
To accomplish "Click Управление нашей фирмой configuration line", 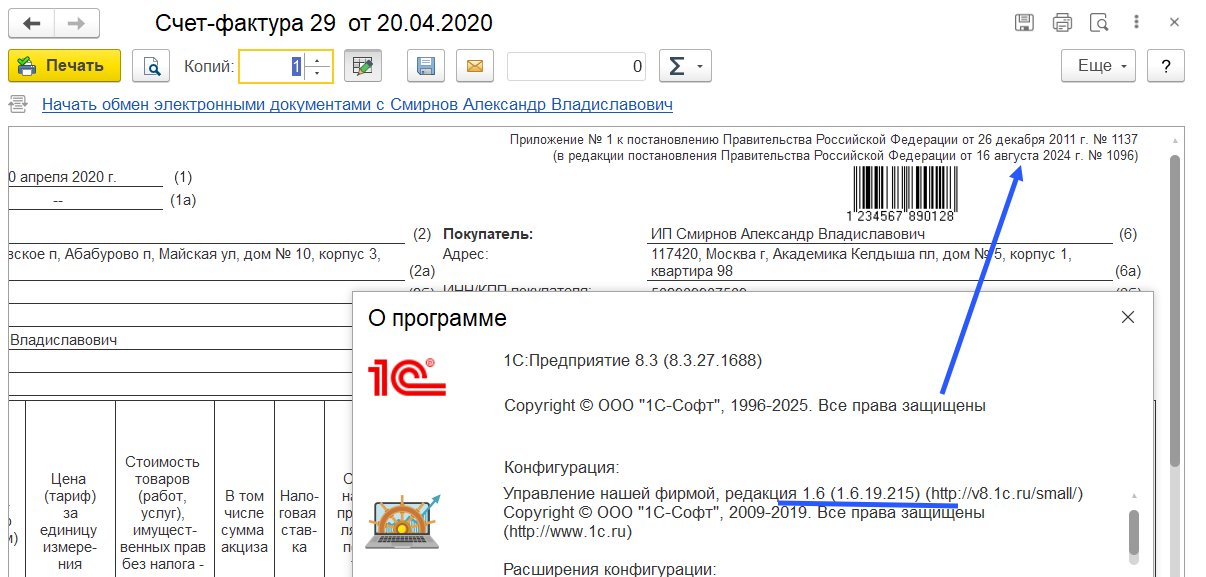I will 793,493.
